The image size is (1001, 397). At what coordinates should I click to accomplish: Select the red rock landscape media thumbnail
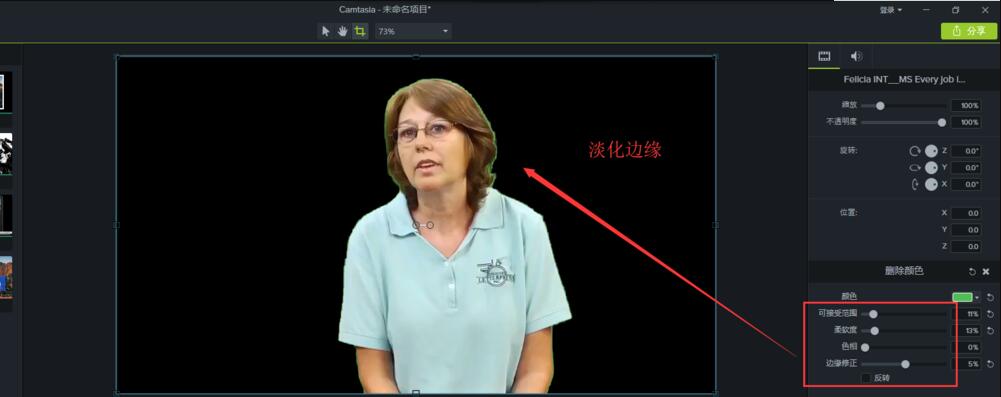[6, 277]
